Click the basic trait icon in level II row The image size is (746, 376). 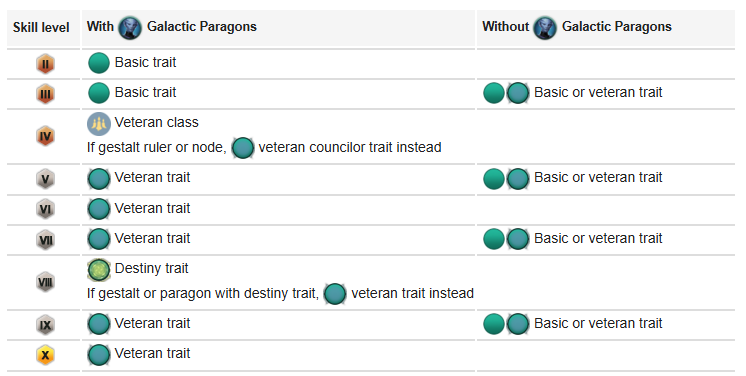pos(99,63)
